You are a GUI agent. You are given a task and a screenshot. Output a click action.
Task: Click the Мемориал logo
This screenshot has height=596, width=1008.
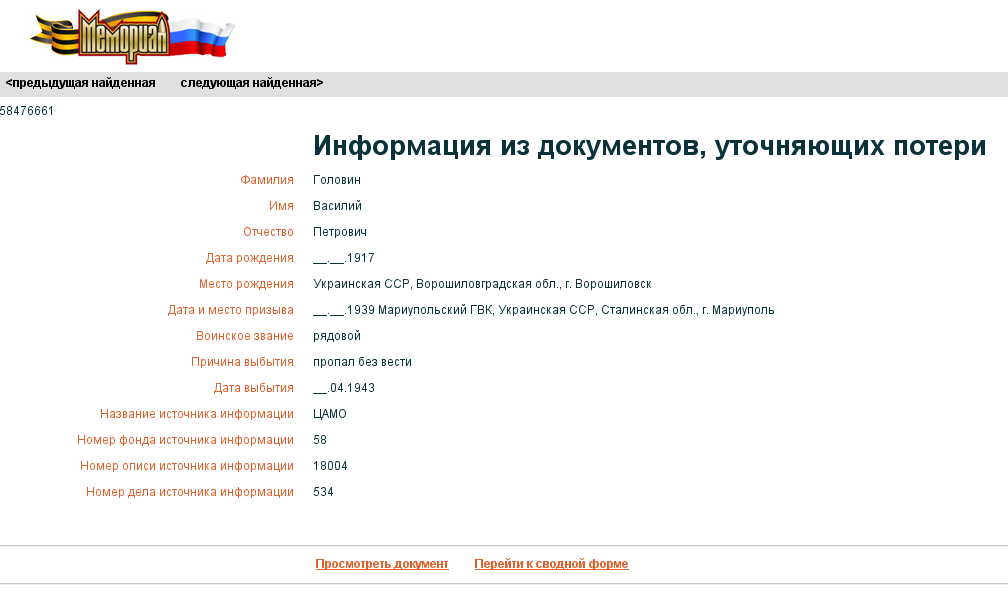tap(133, 36)
